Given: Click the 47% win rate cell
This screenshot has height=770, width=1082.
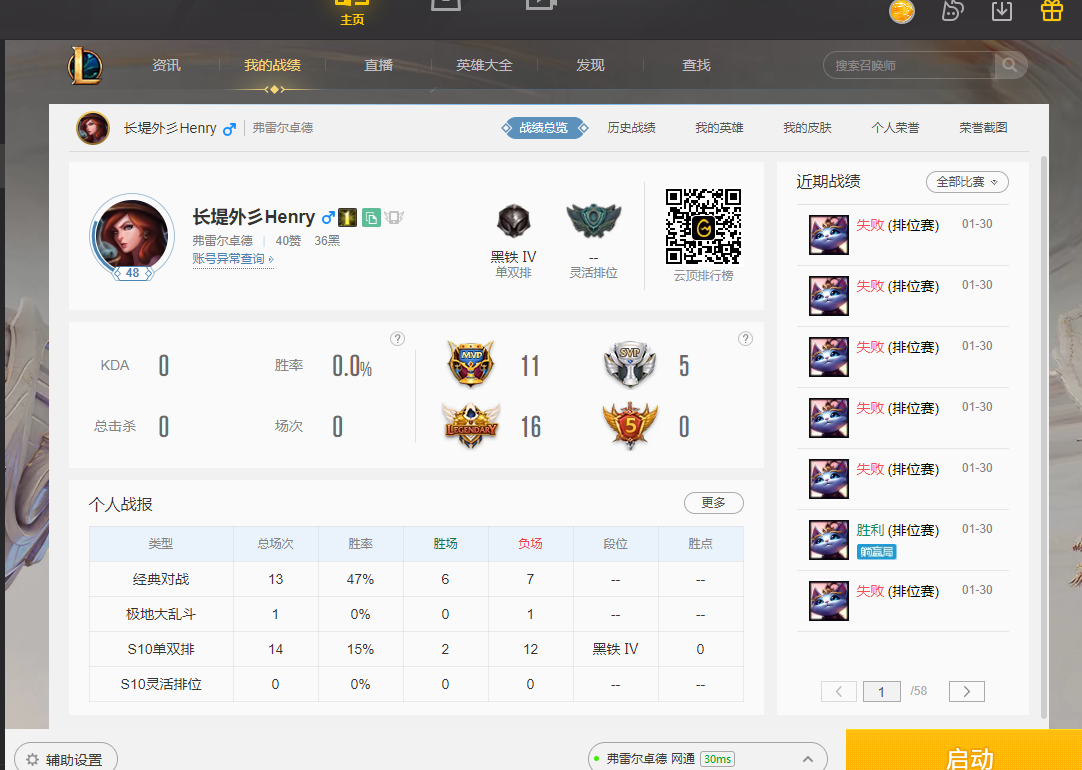Looking at the screenshot, I should tap(360, 579).
